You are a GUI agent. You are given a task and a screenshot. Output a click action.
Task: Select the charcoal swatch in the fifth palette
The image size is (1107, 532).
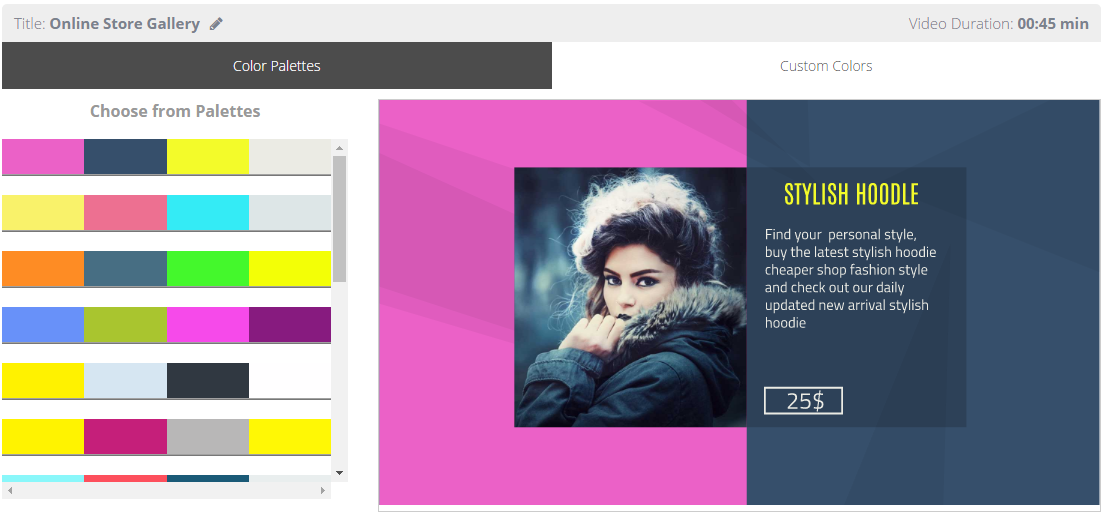coord(208,380)
